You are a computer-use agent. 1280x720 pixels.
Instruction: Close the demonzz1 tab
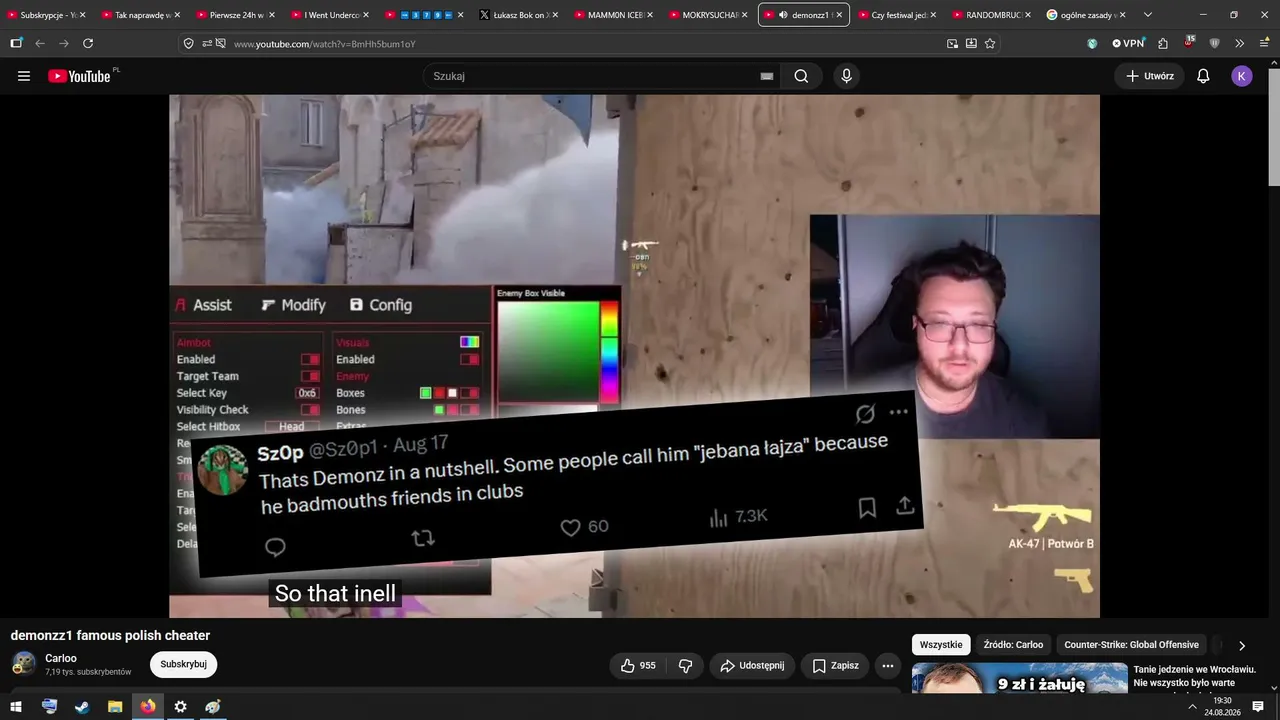tap(839, 15)
